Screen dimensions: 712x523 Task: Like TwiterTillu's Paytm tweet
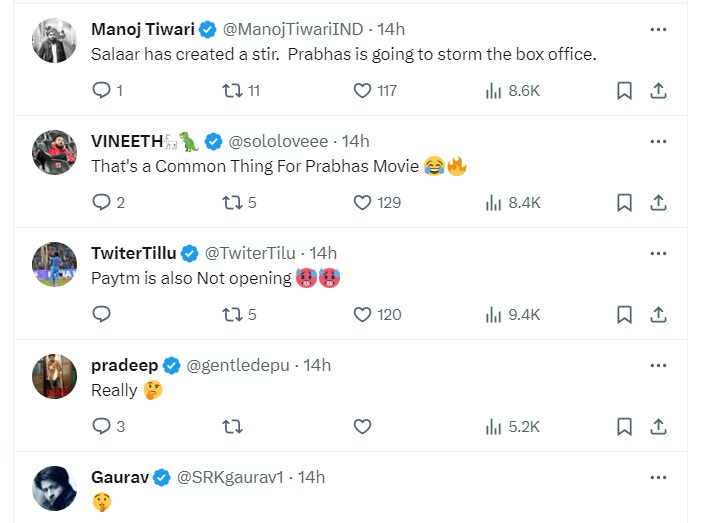(x=363, y=314)
